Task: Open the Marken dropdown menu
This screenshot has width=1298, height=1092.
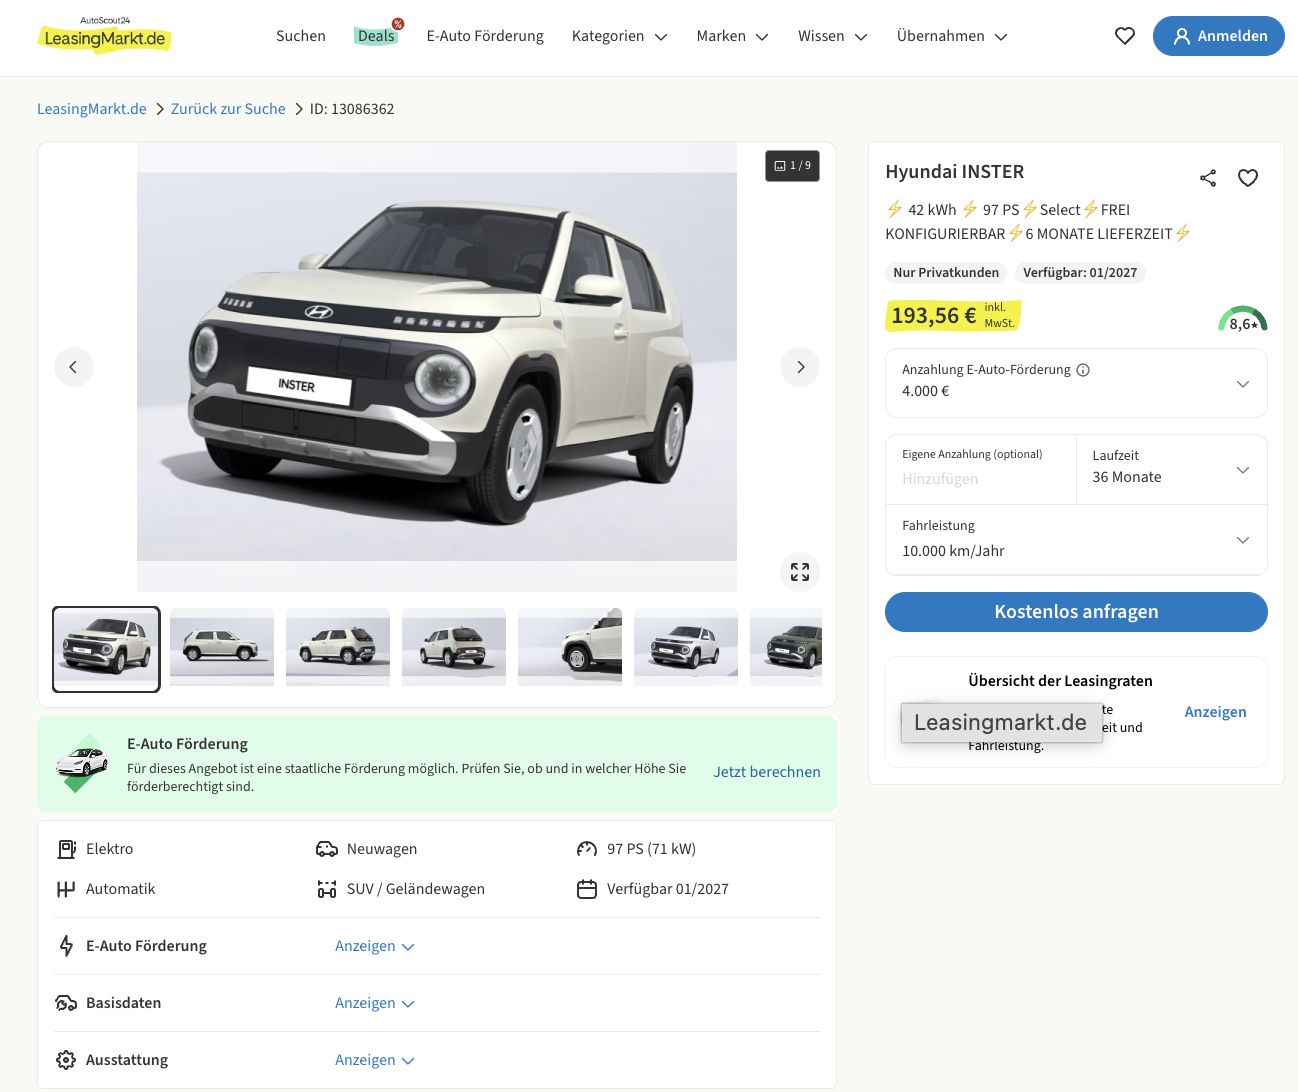Action: click(732, 36)
